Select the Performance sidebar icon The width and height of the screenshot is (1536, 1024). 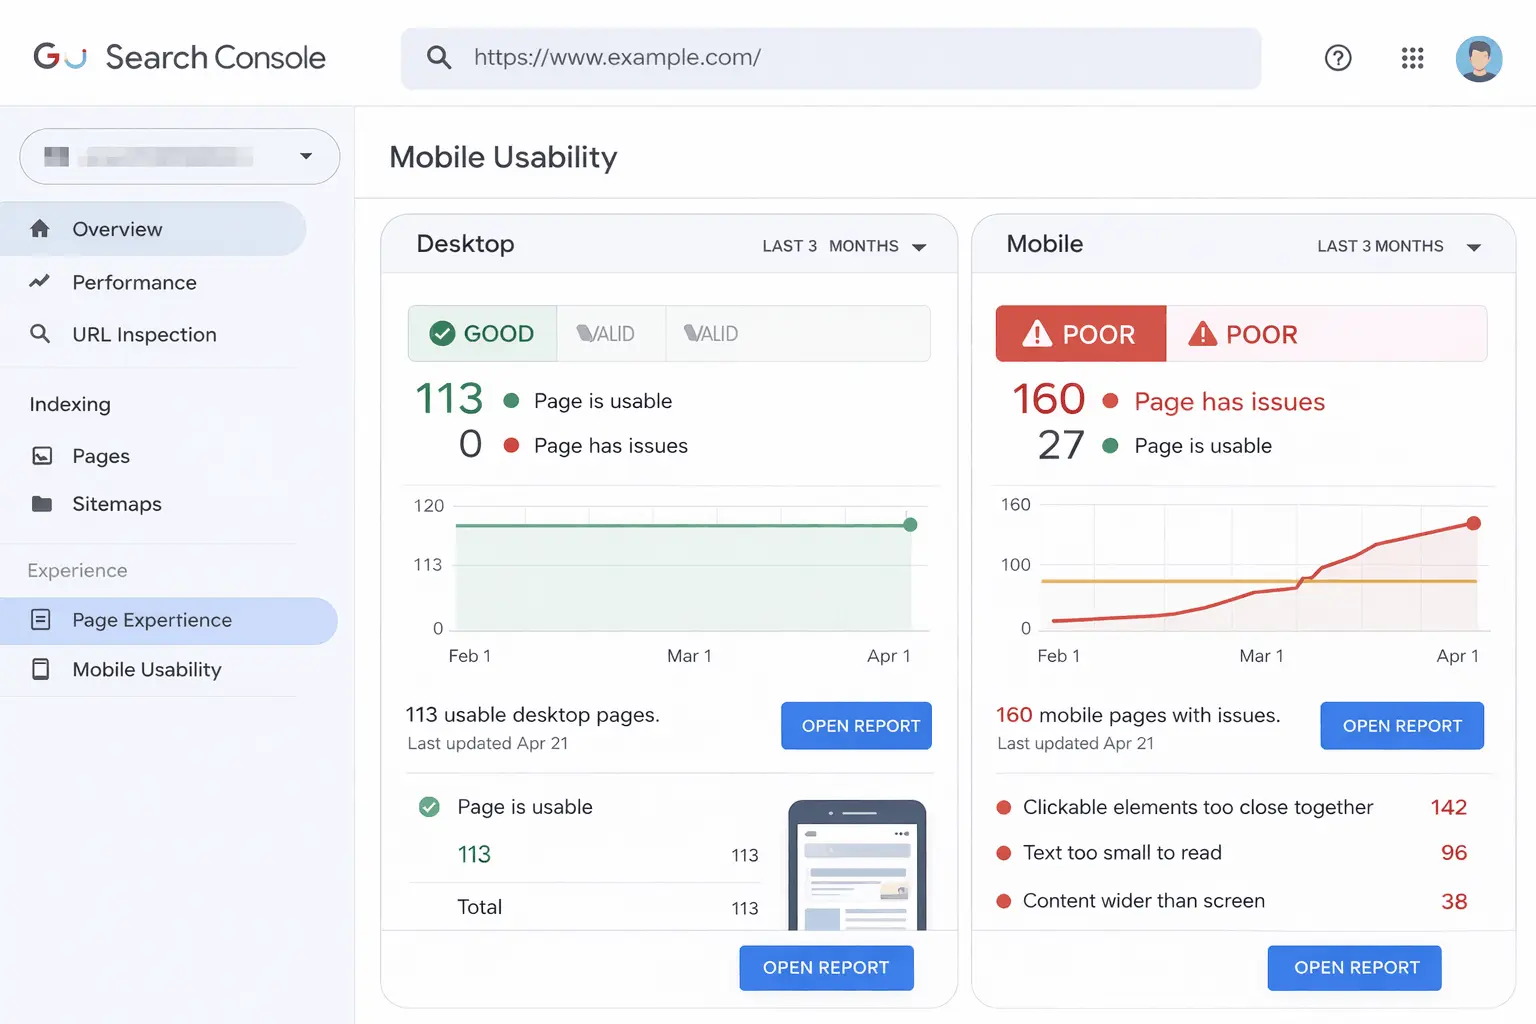[40, 282]
